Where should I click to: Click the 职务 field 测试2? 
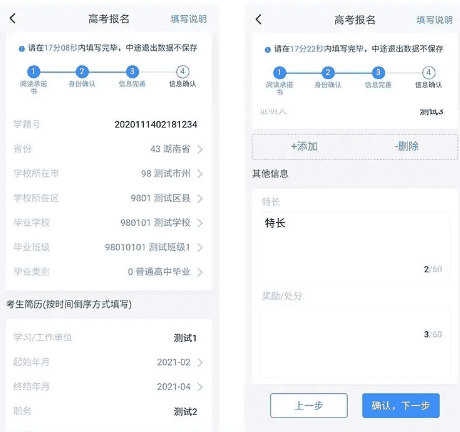pyautogui.click(x=185, y=412)
